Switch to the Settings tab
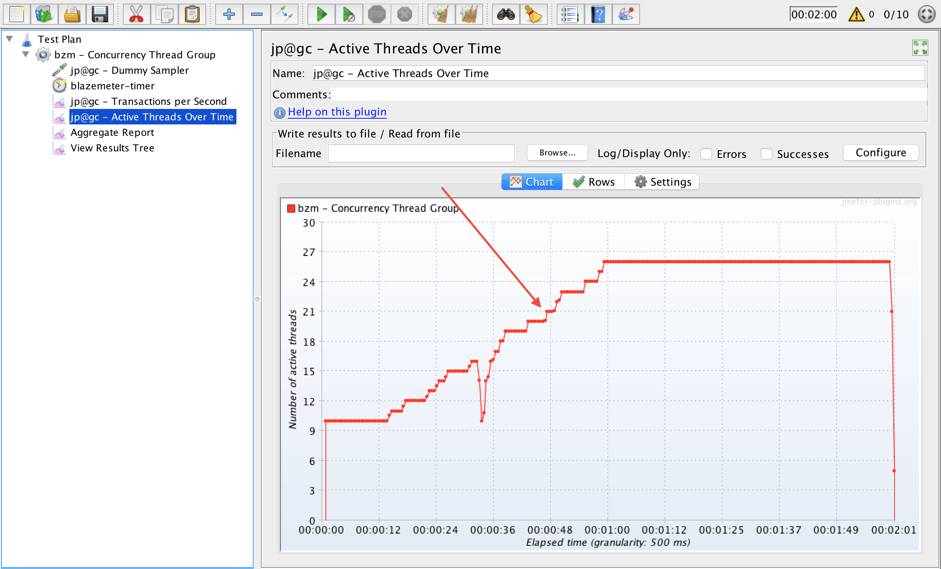Viewport: 941px width, 569px height. [x=663, y=182]
